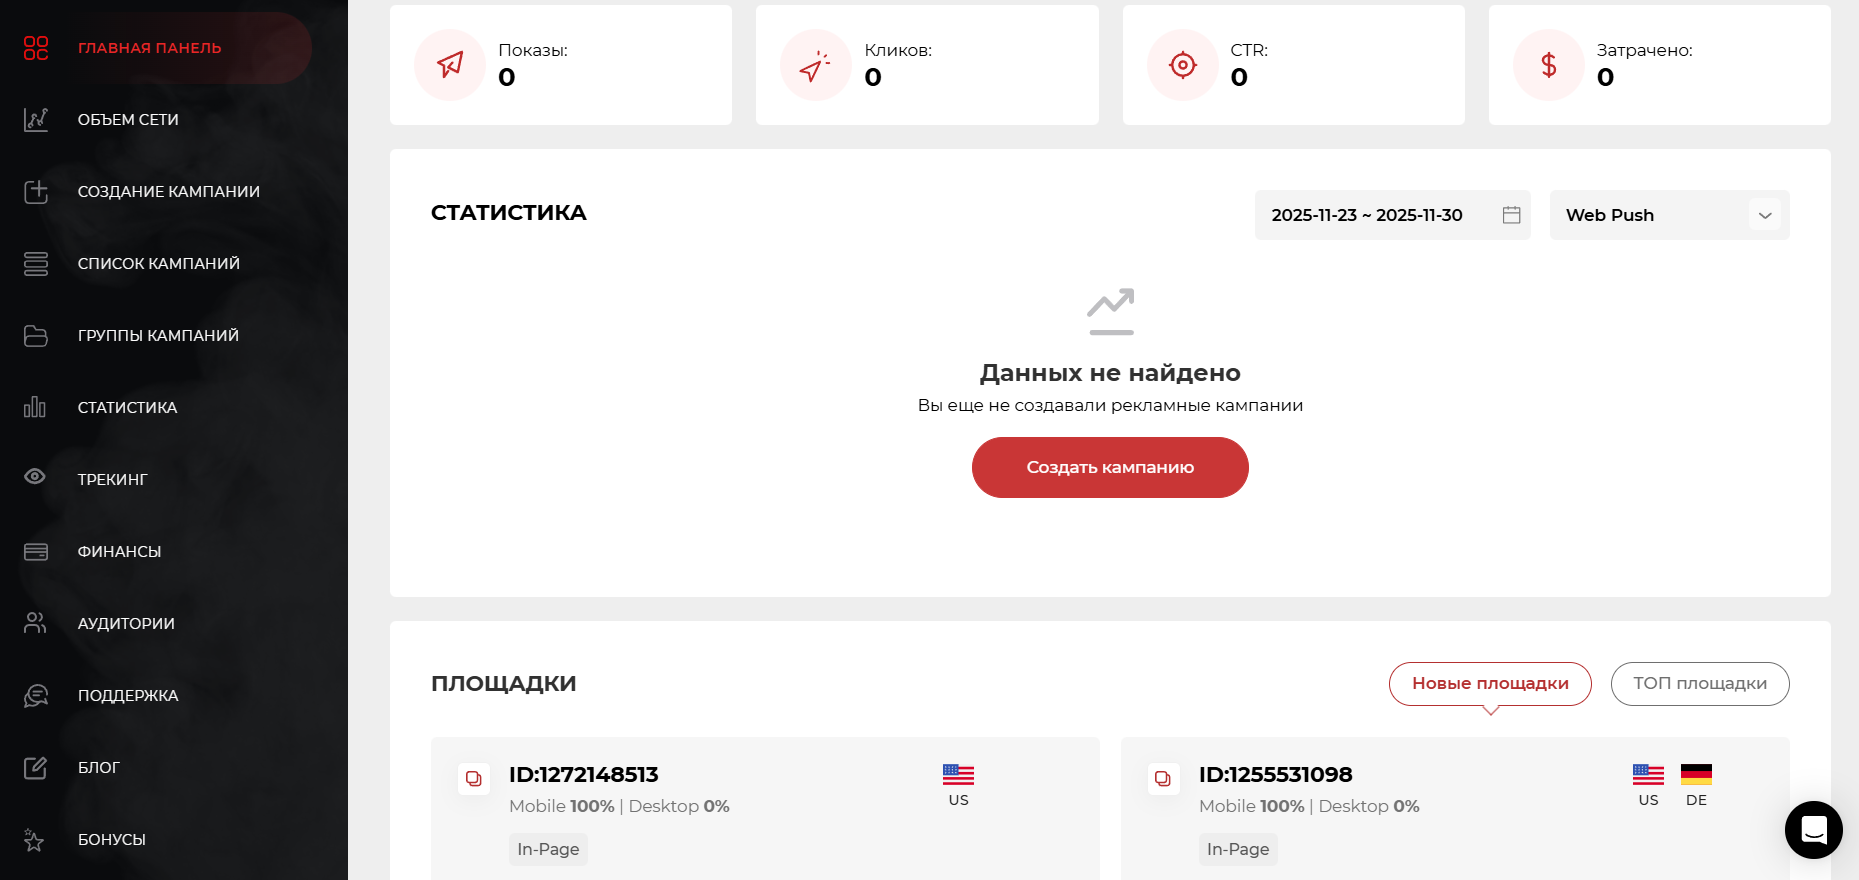
Task: Open the Блог sidebar link
Action: point(98,768)
